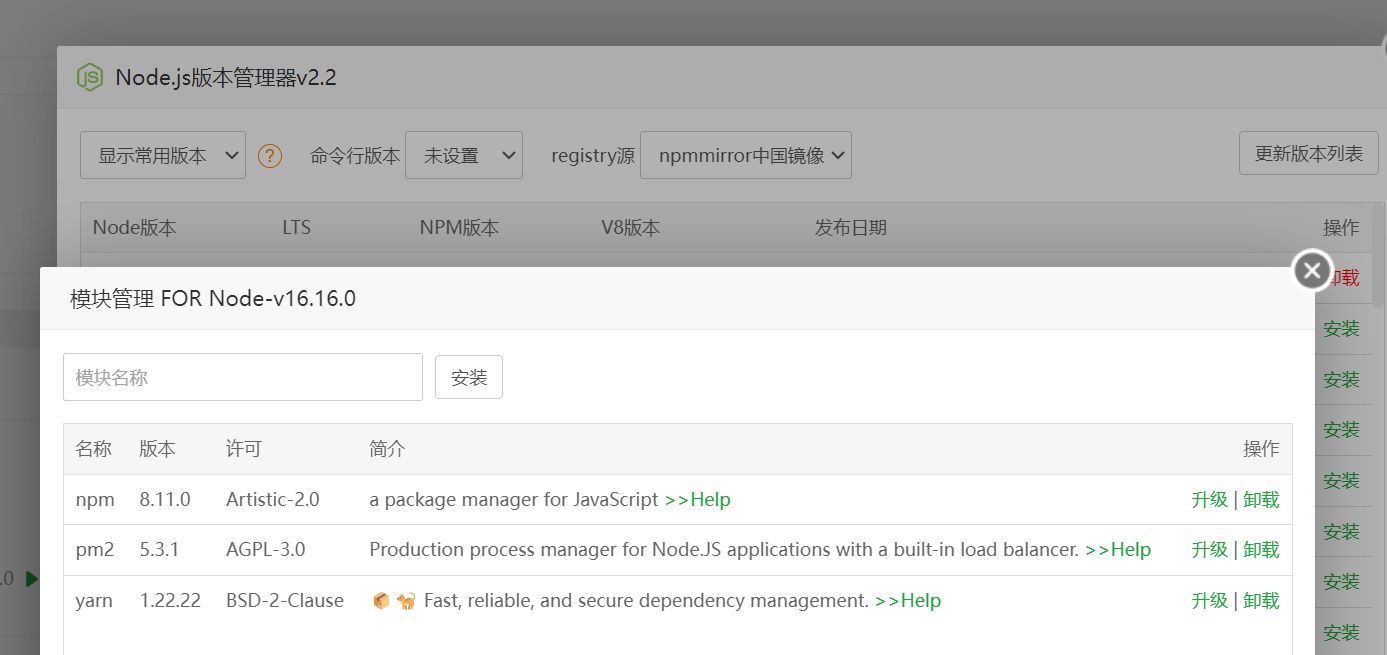Click the 模块管理 FOR Node-v16.16.0 dialog title
Image resolution: width=1387 pixels, height=655 pixels.
(x=213, y=299)
